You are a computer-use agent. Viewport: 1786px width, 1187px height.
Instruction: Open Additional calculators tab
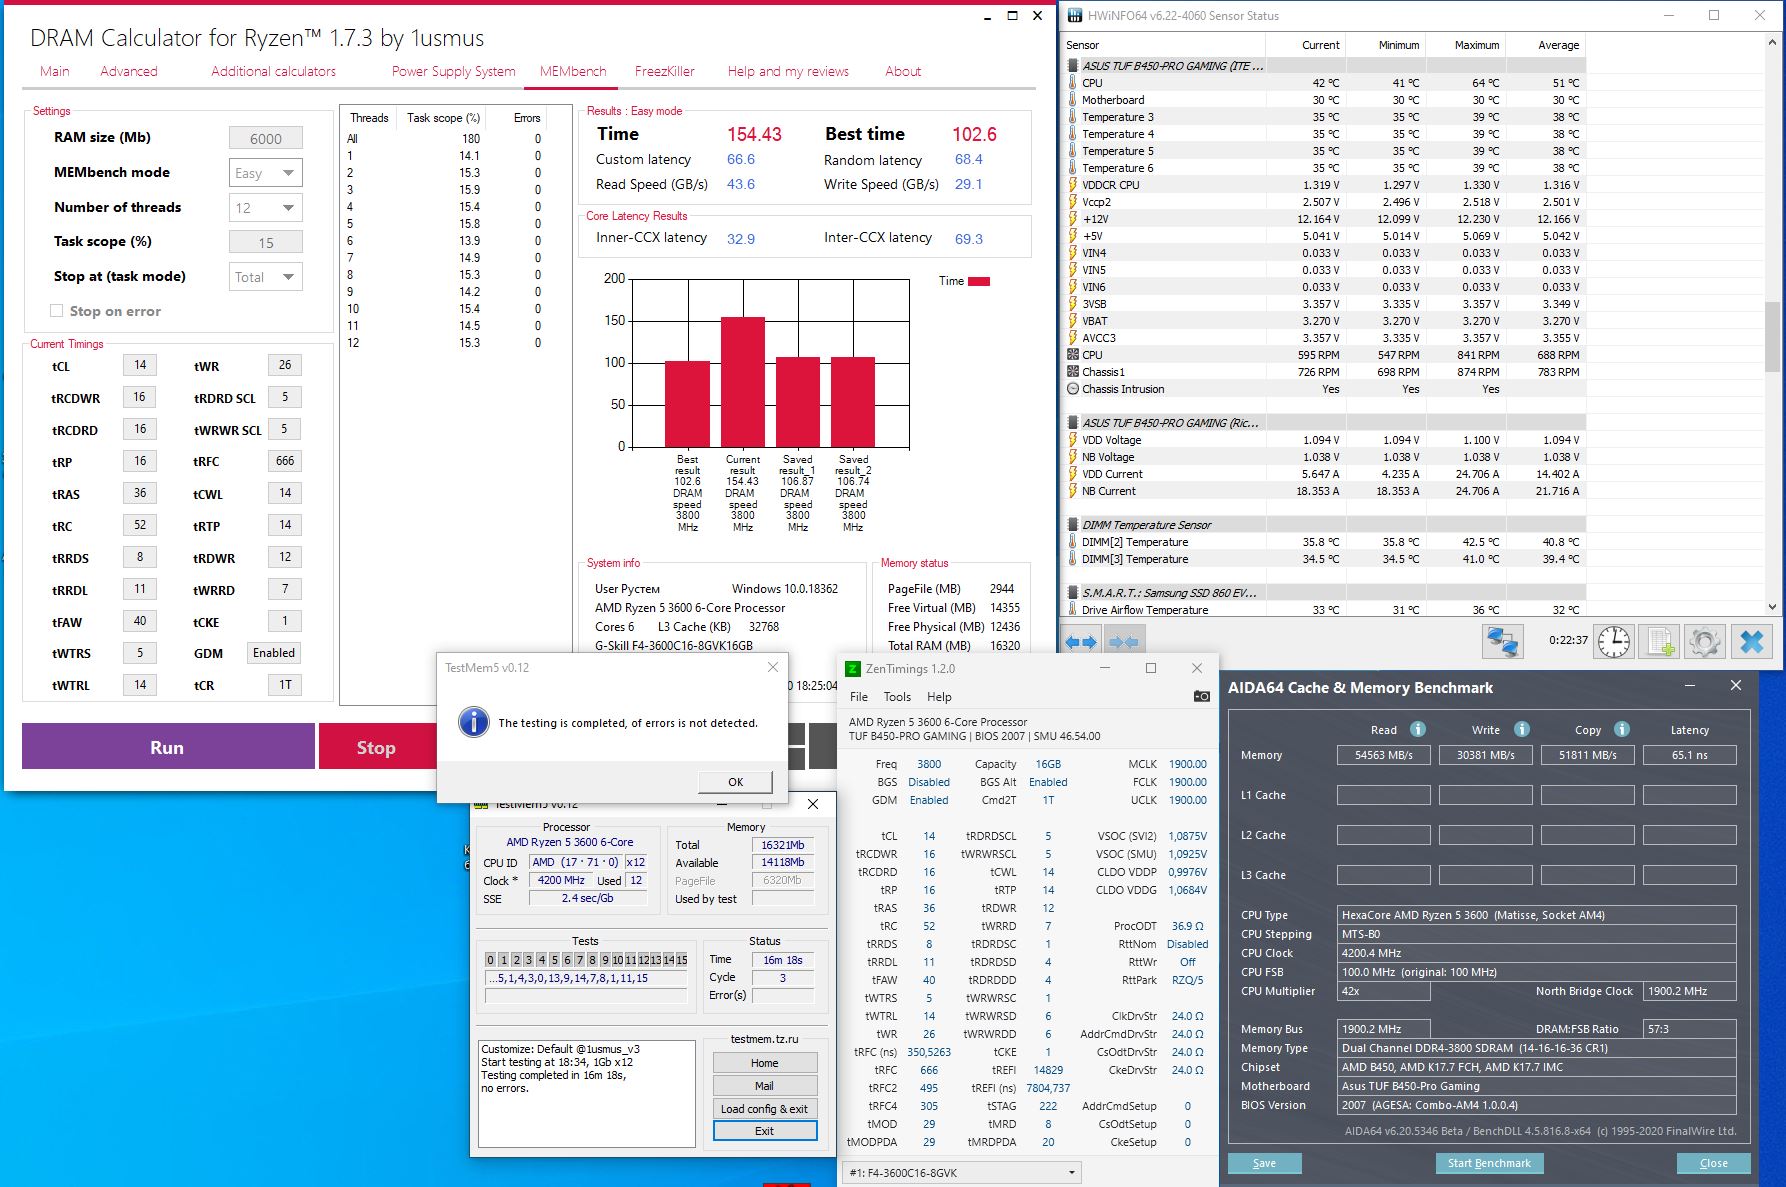tap(273, 71)
